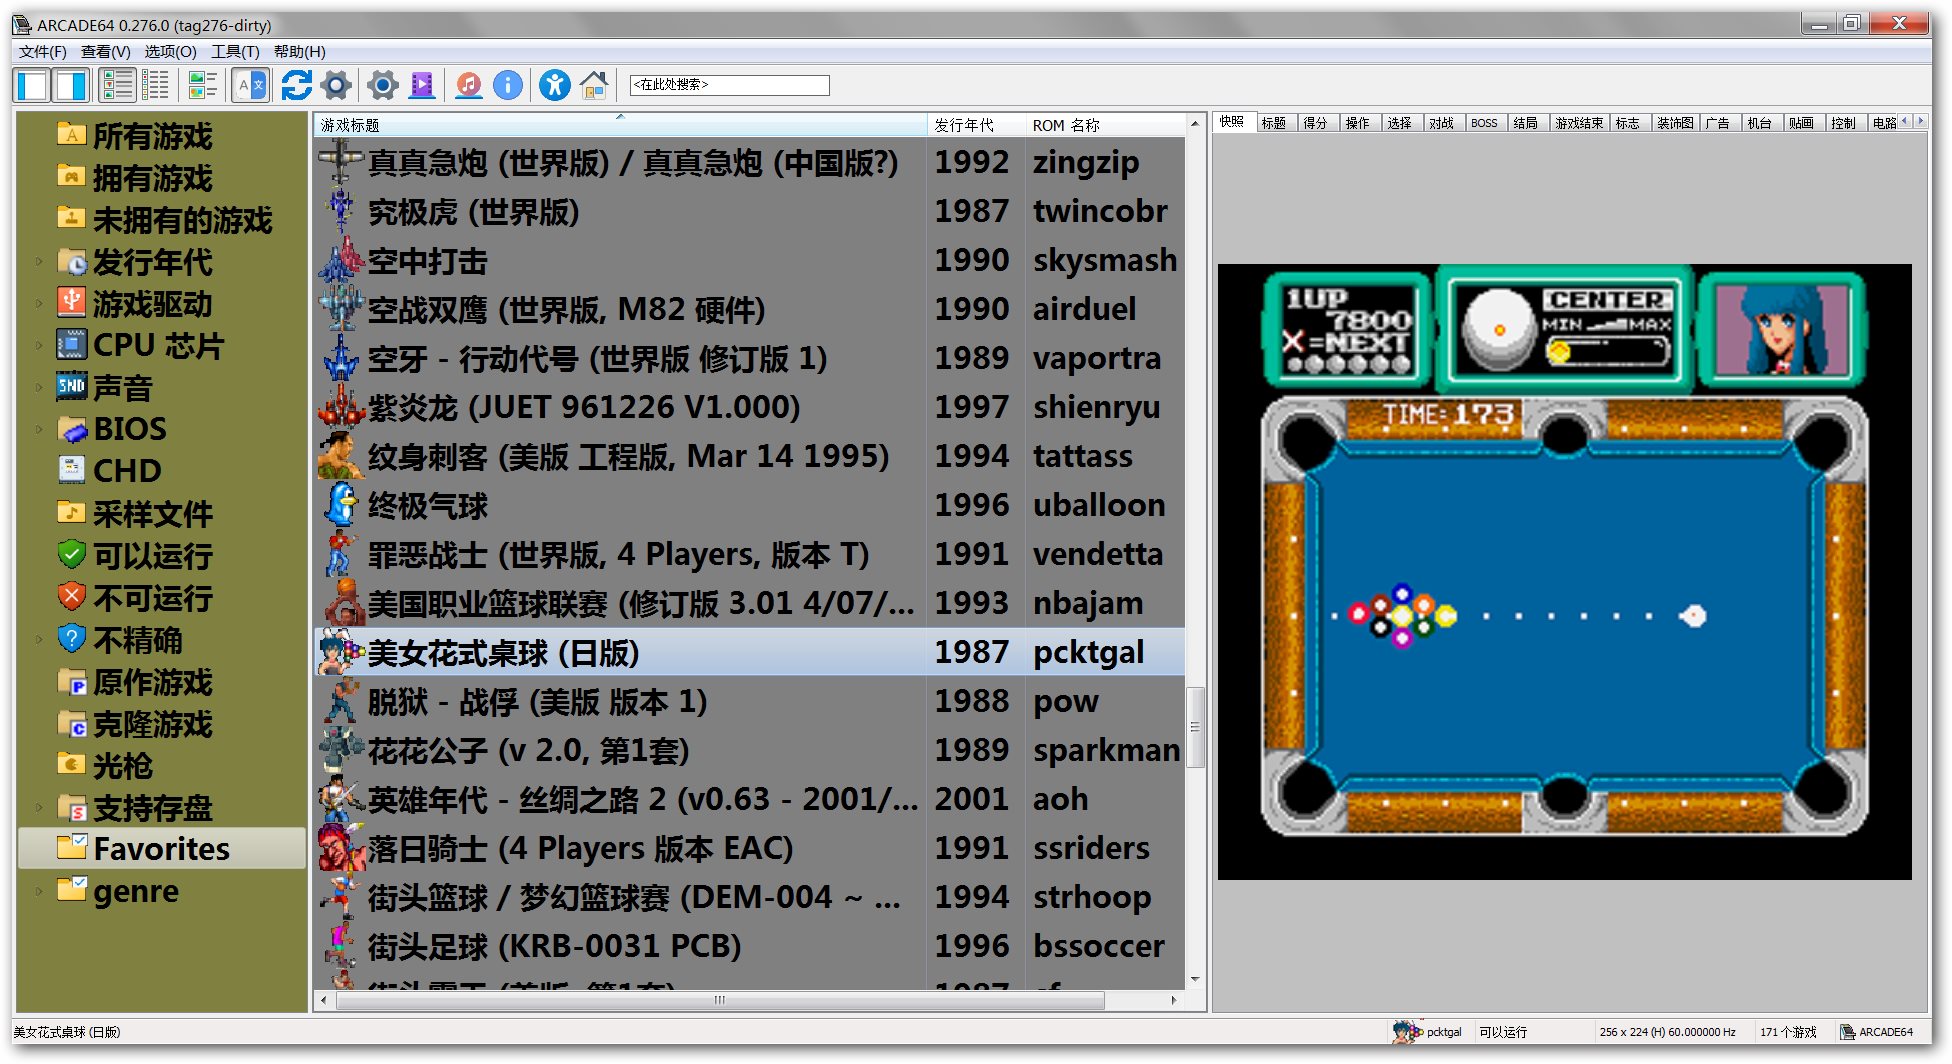Screen dimensions: 1952x1064
Task: Switch to the 游戏结束 tab
Action: point(1579,123)
